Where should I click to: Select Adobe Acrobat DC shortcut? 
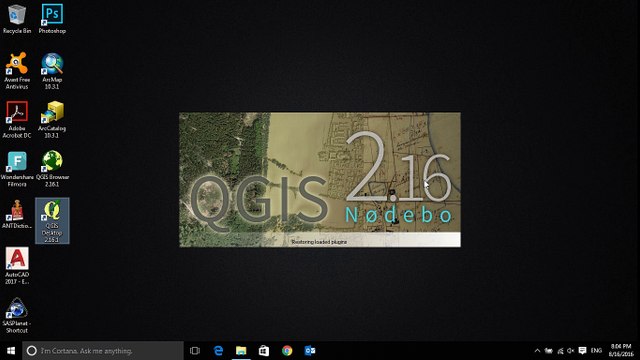coord(17,120)
